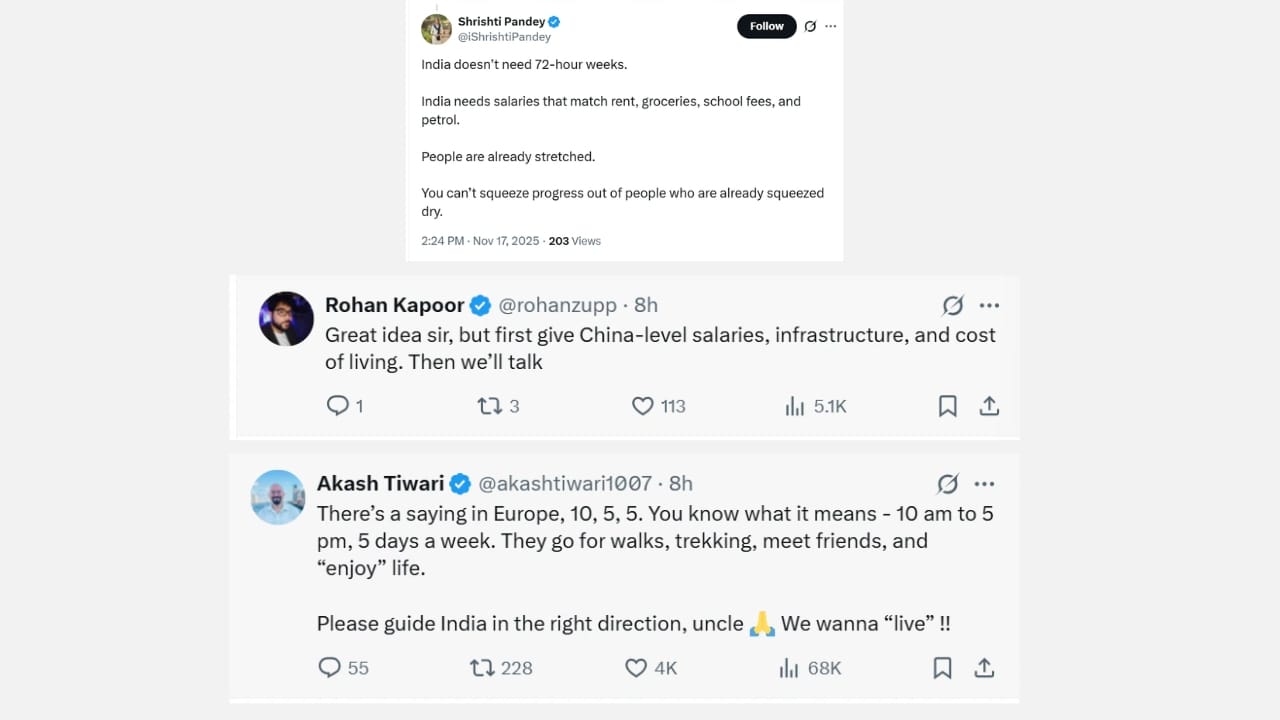Screen dimensions: 1280x720
Task: Like Rohan Kapoor's tweet
Action: coord(642,405)
